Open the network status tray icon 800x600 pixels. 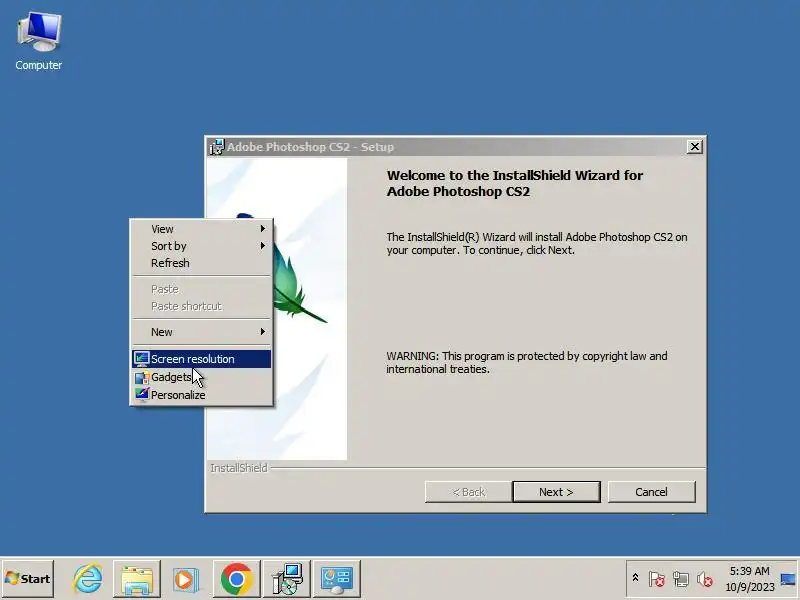(x=681, y=579)
